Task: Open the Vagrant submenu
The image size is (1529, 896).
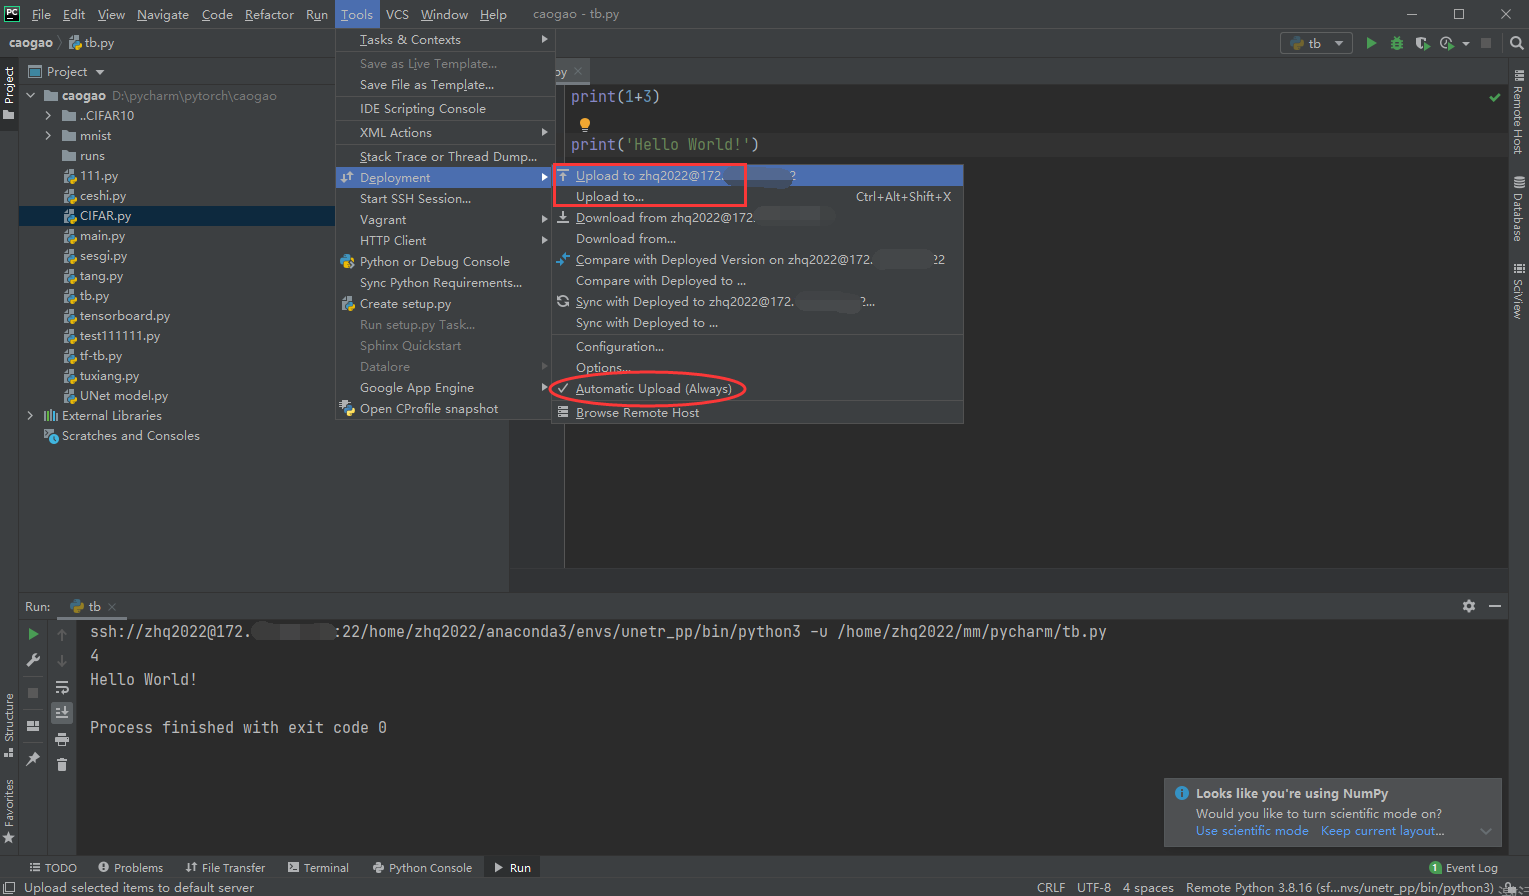Action: pyautogui.click(x=445, y=220)
